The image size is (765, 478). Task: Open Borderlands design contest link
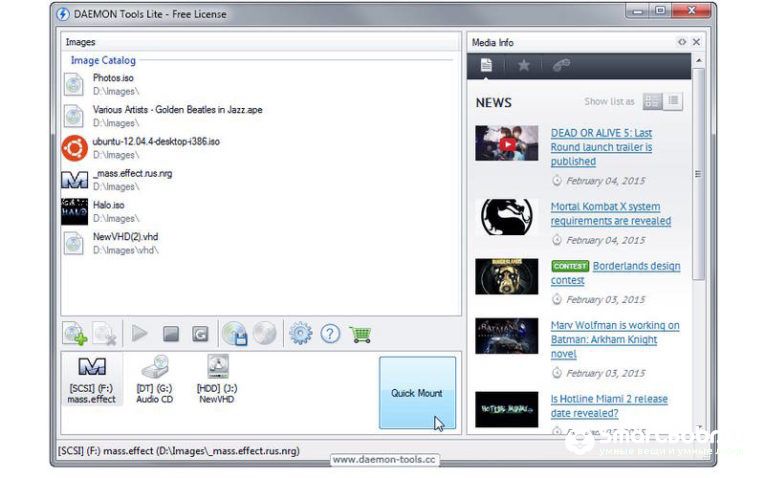tap(637, 266)
